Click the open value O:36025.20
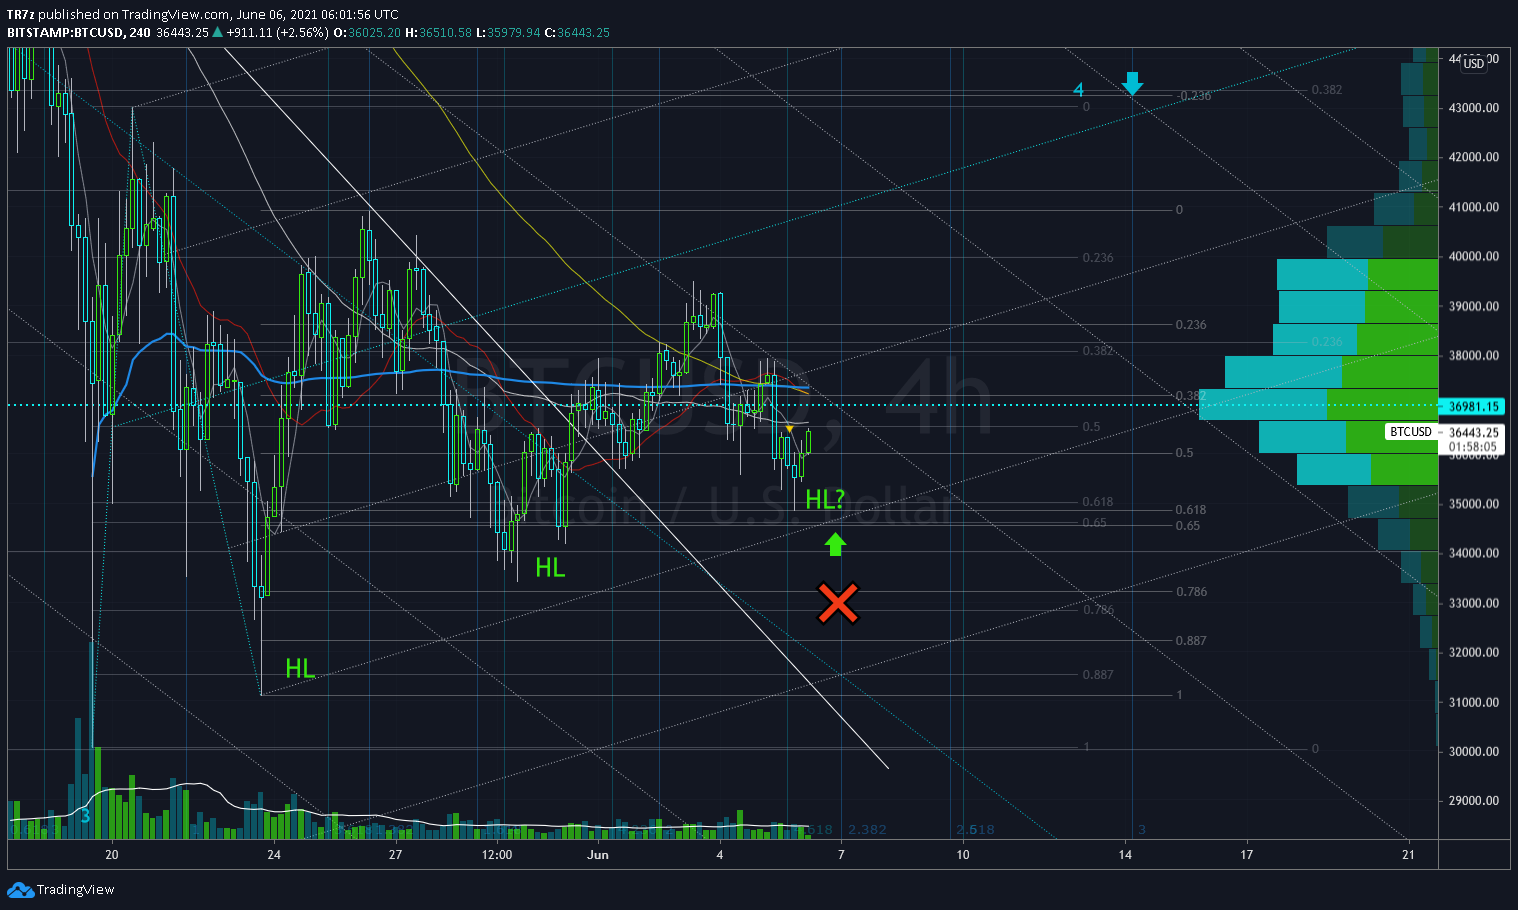The height and width of the screenshot is (910, 1518). (x=367, y=32)
